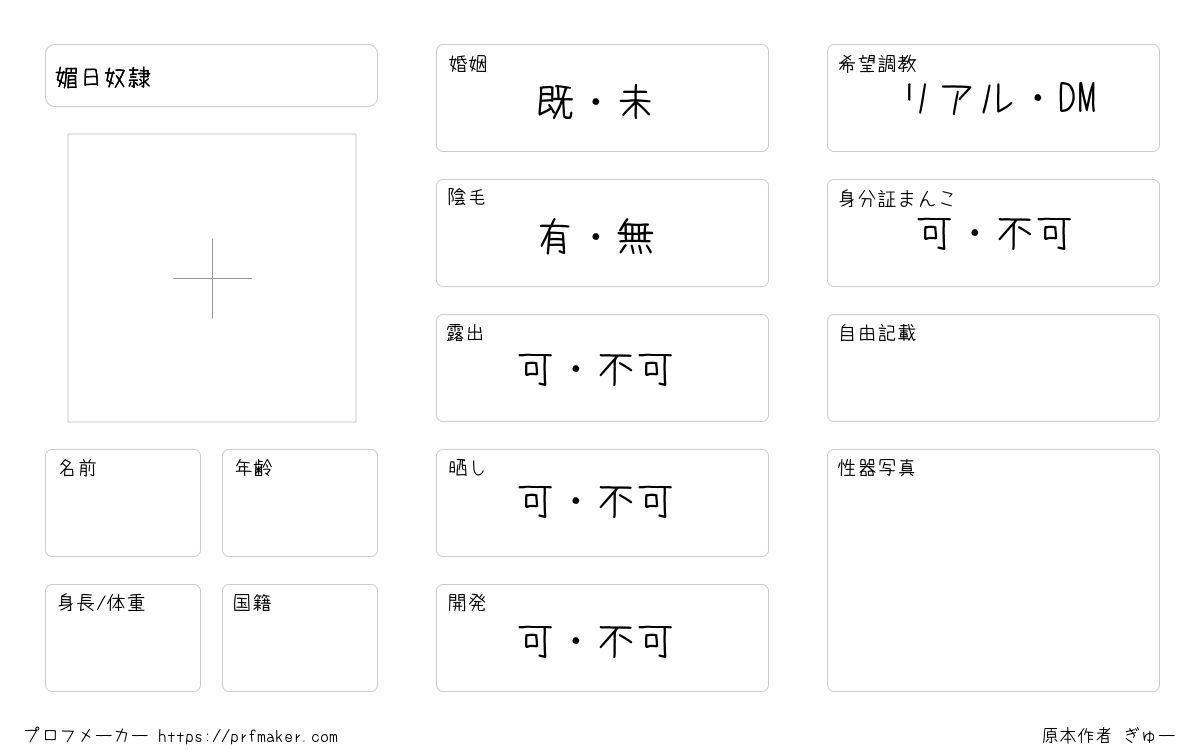Select 既 in the 婚姻 box
The height and width of the screenshot is (750, 1200).
[x=555, y=102]
